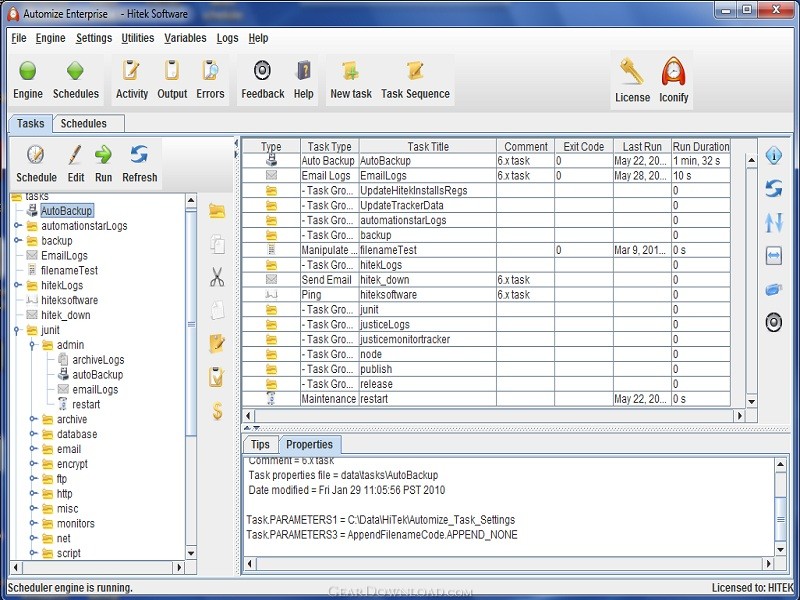Expand the encrypt subfolder
The image size is (800, 600).
click(x=33, y=464)
